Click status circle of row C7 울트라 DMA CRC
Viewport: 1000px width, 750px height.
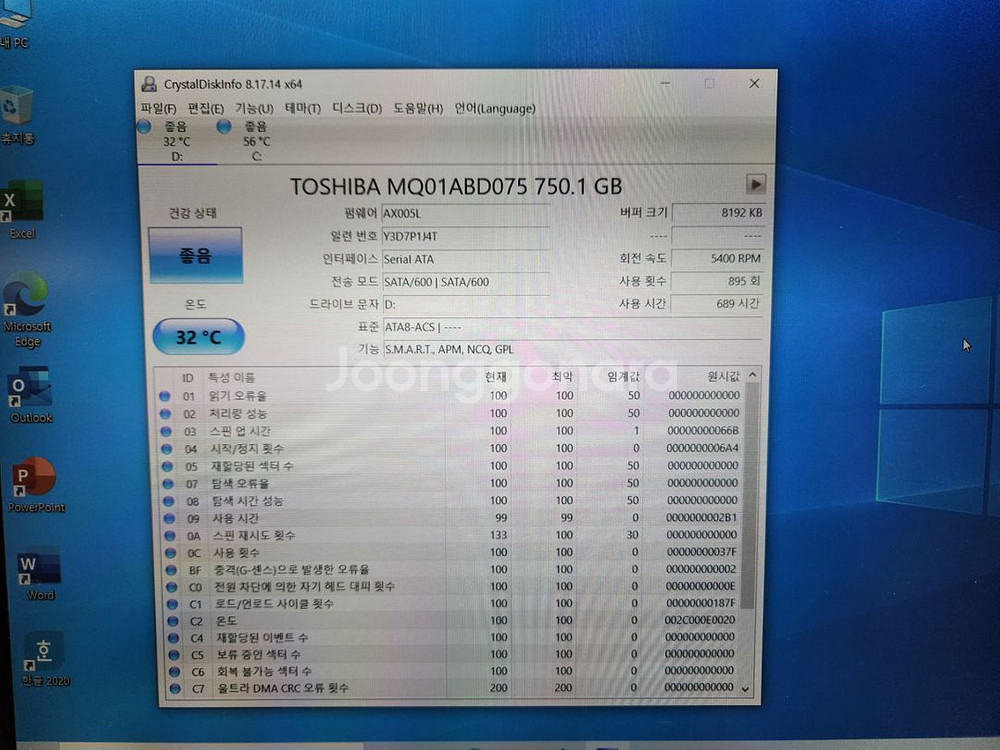(175, 688)
